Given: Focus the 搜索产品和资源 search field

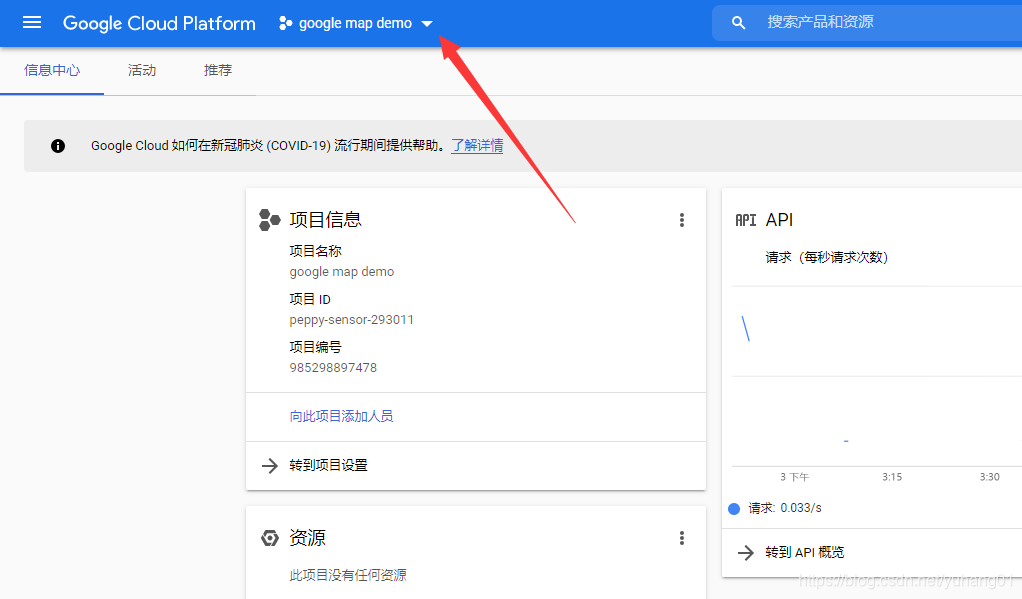Looking at the screenshot, I should [x=867, y=23].
